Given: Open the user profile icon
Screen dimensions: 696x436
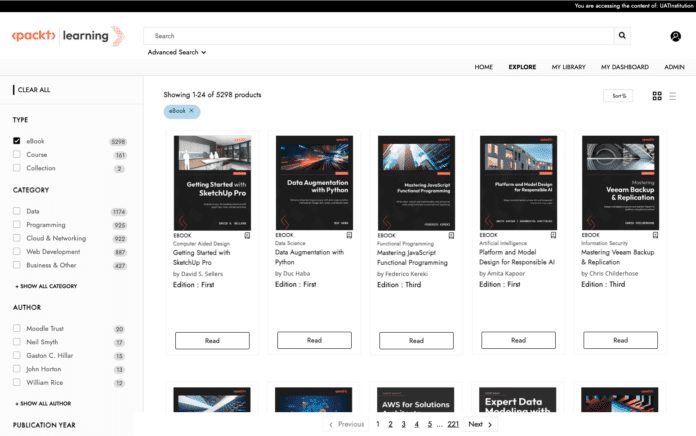Looking at the screenshot, I should (x=675, y=36).
